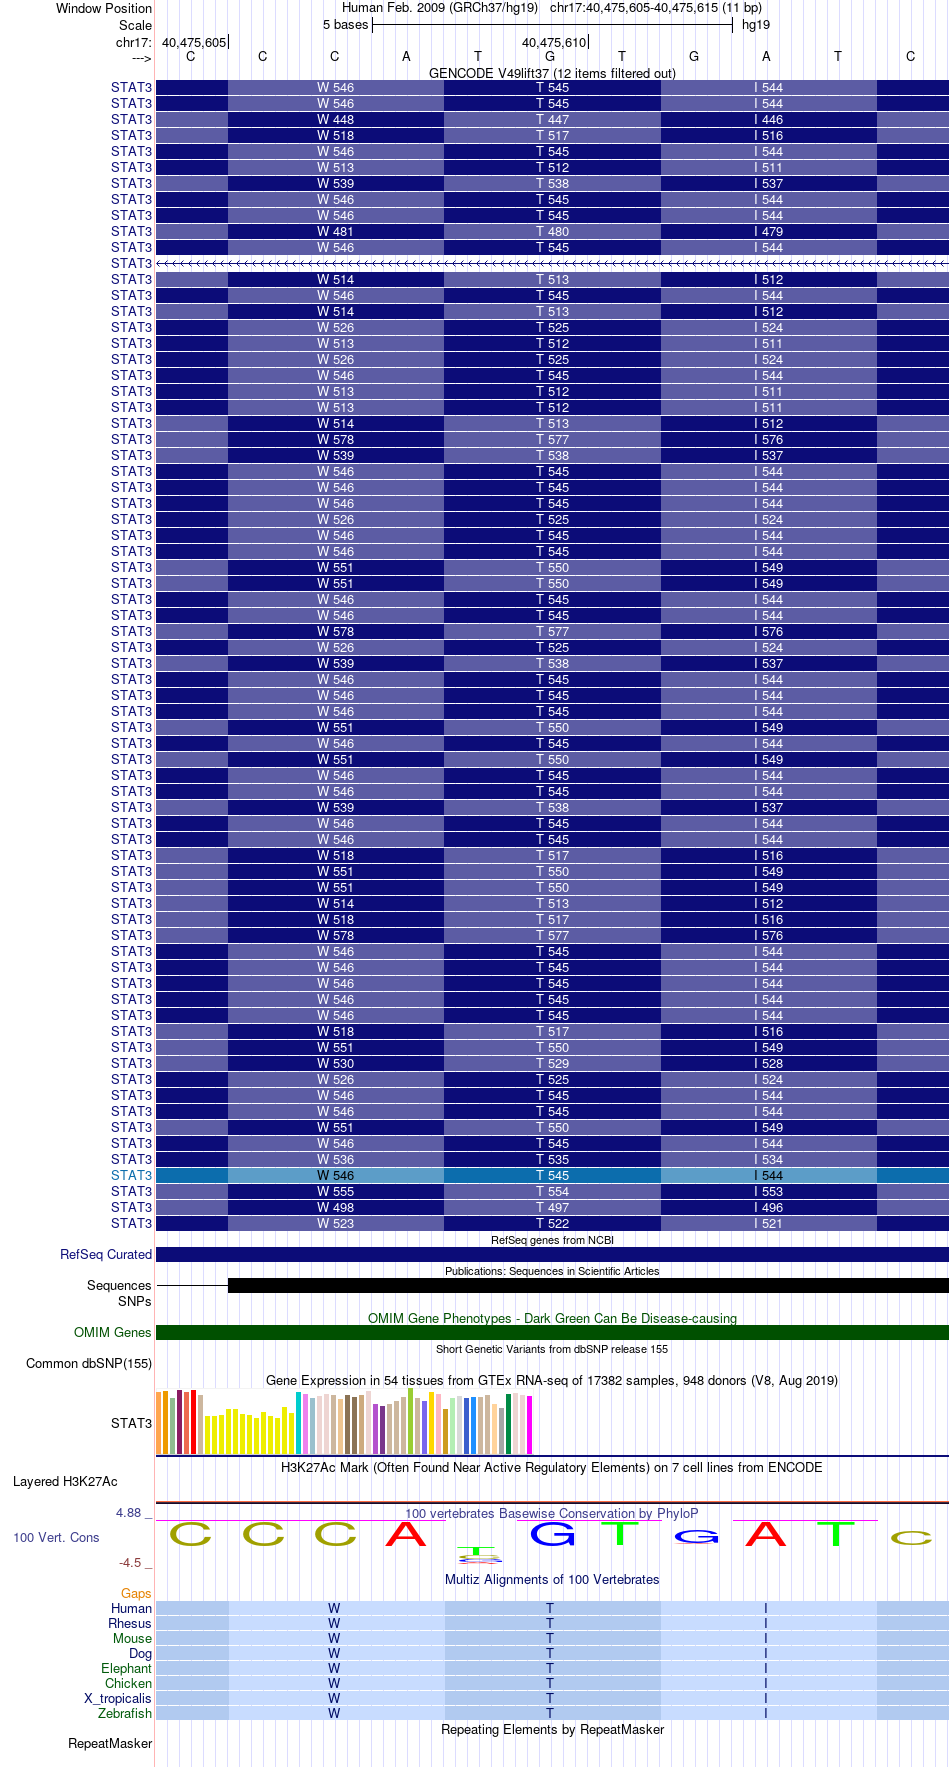Open Short Genetic Variants from dbSNP title
Viewport: 950px width, 1767px height.
552,1349
